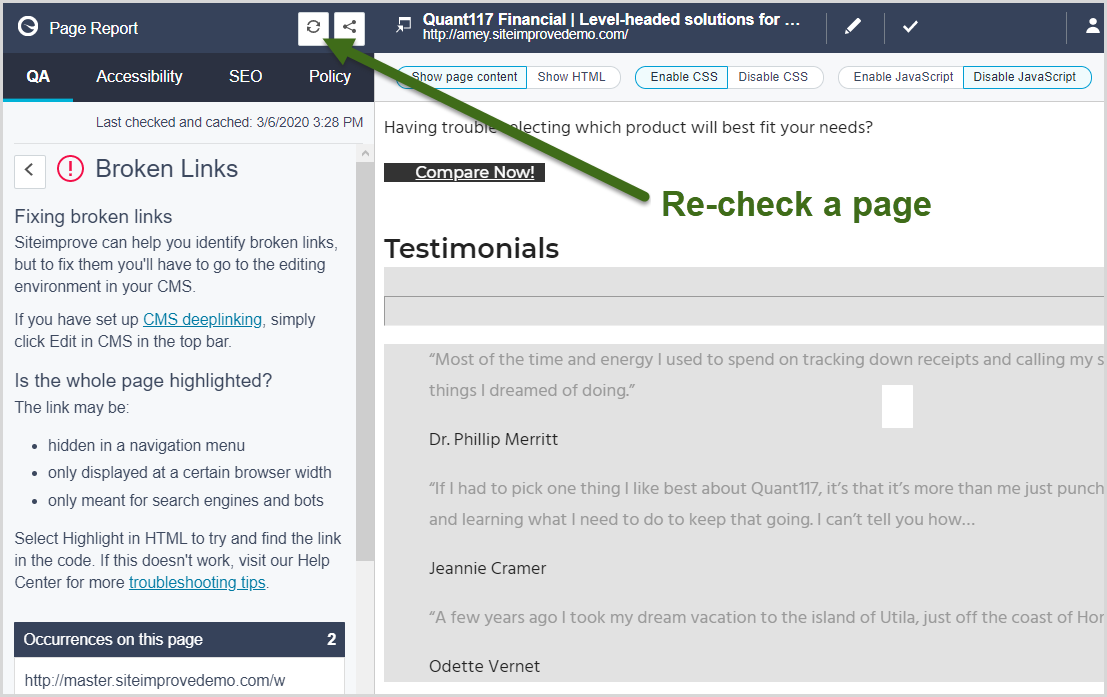Re-check the page with the refresh icon
This screenshot has height=697, width=1107.
313,28
